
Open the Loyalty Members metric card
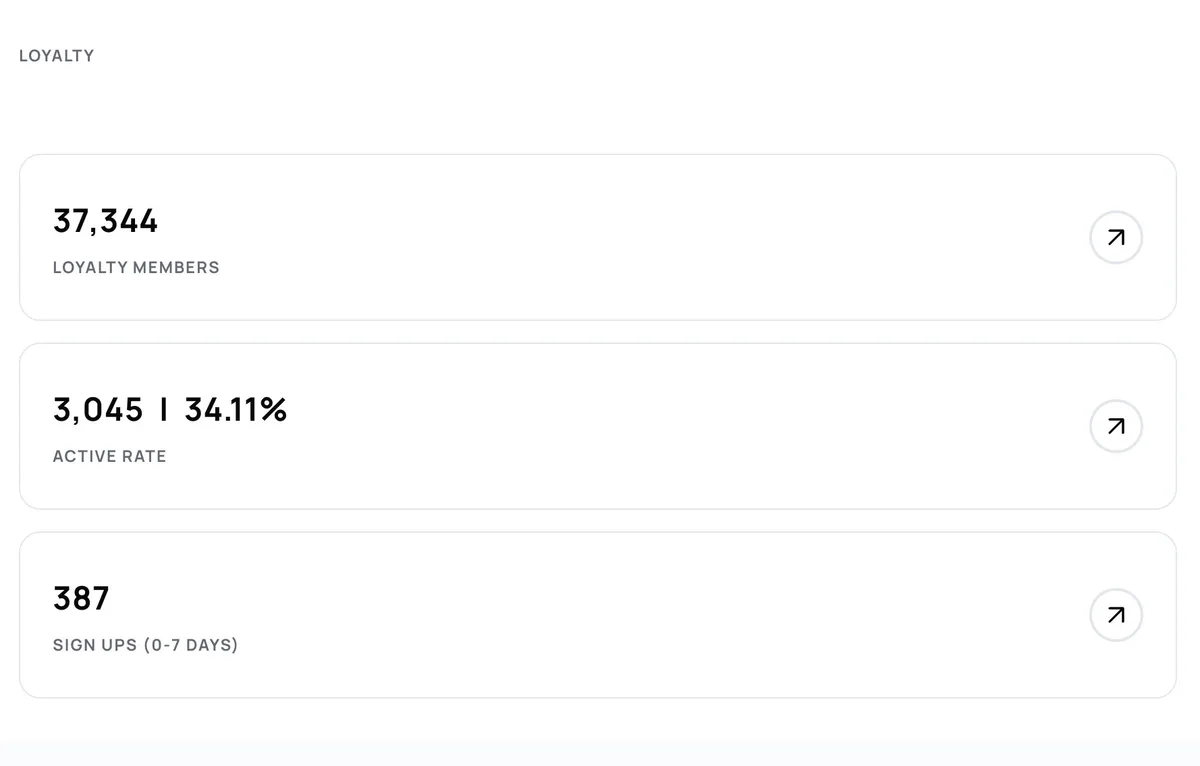click(600, 238)
